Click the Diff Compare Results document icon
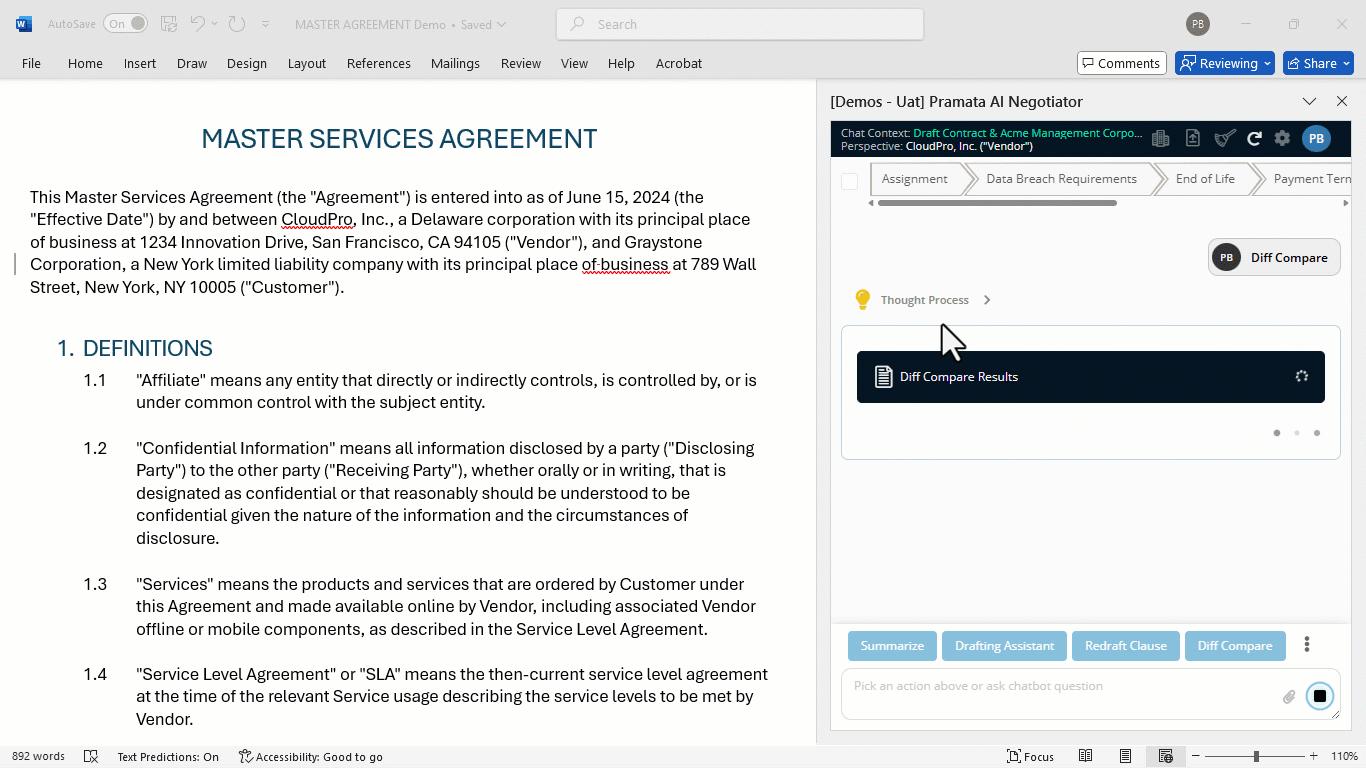Image resolution: width=1366 pixels, height=768 pixels. [883, 377]
